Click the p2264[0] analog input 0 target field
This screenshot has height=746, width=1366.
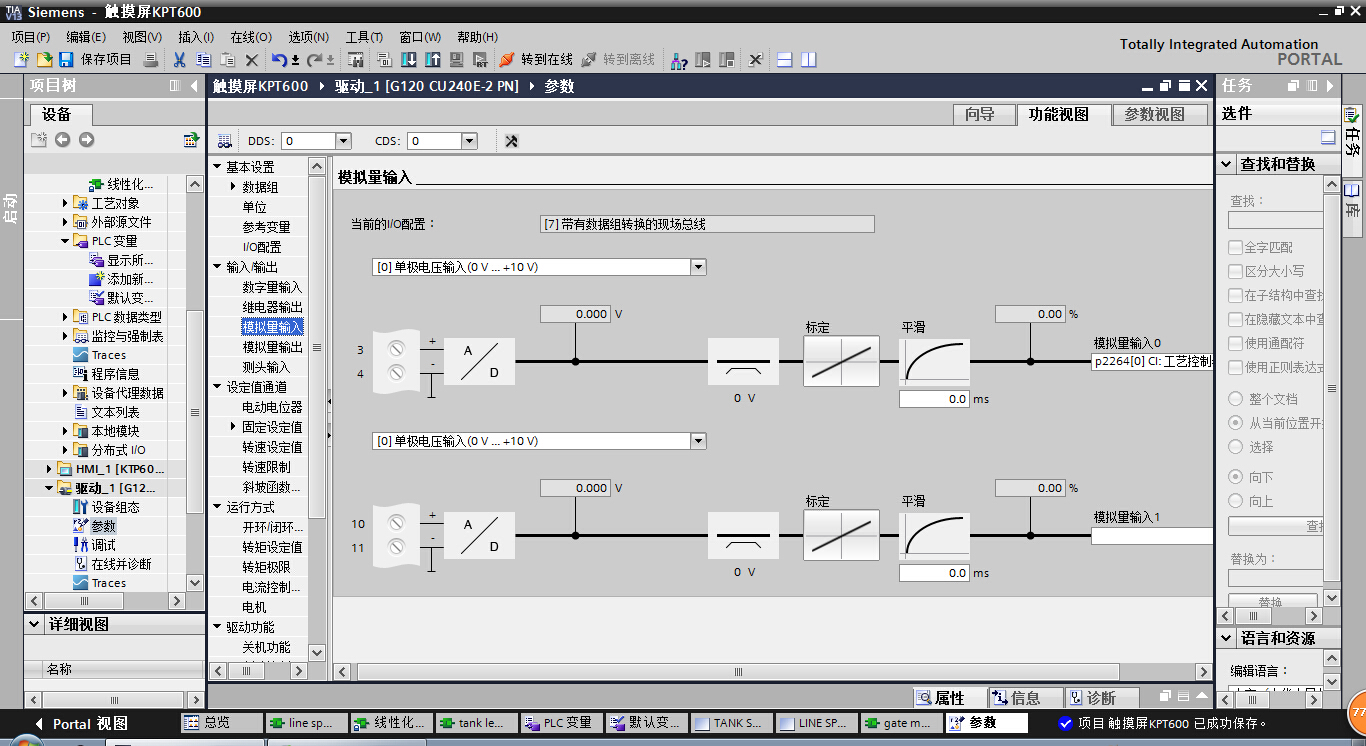[1152, 362]
